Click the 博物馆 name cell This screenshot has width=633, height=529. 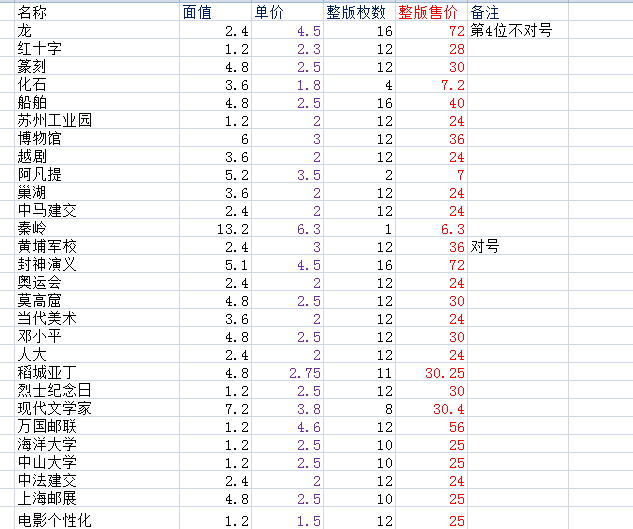click(97, 139)
